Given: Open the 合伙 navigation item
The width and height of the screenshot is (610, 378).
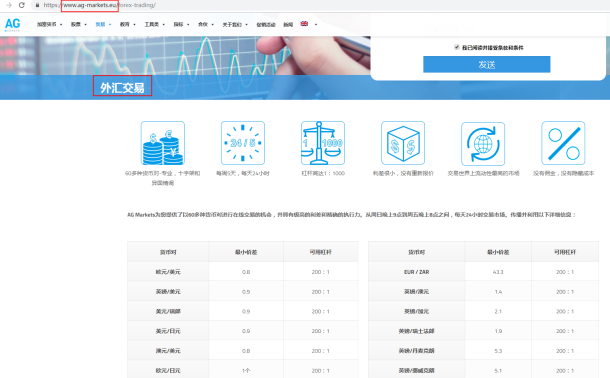Looking at the screenshot, I should click(x=203, y=24).
